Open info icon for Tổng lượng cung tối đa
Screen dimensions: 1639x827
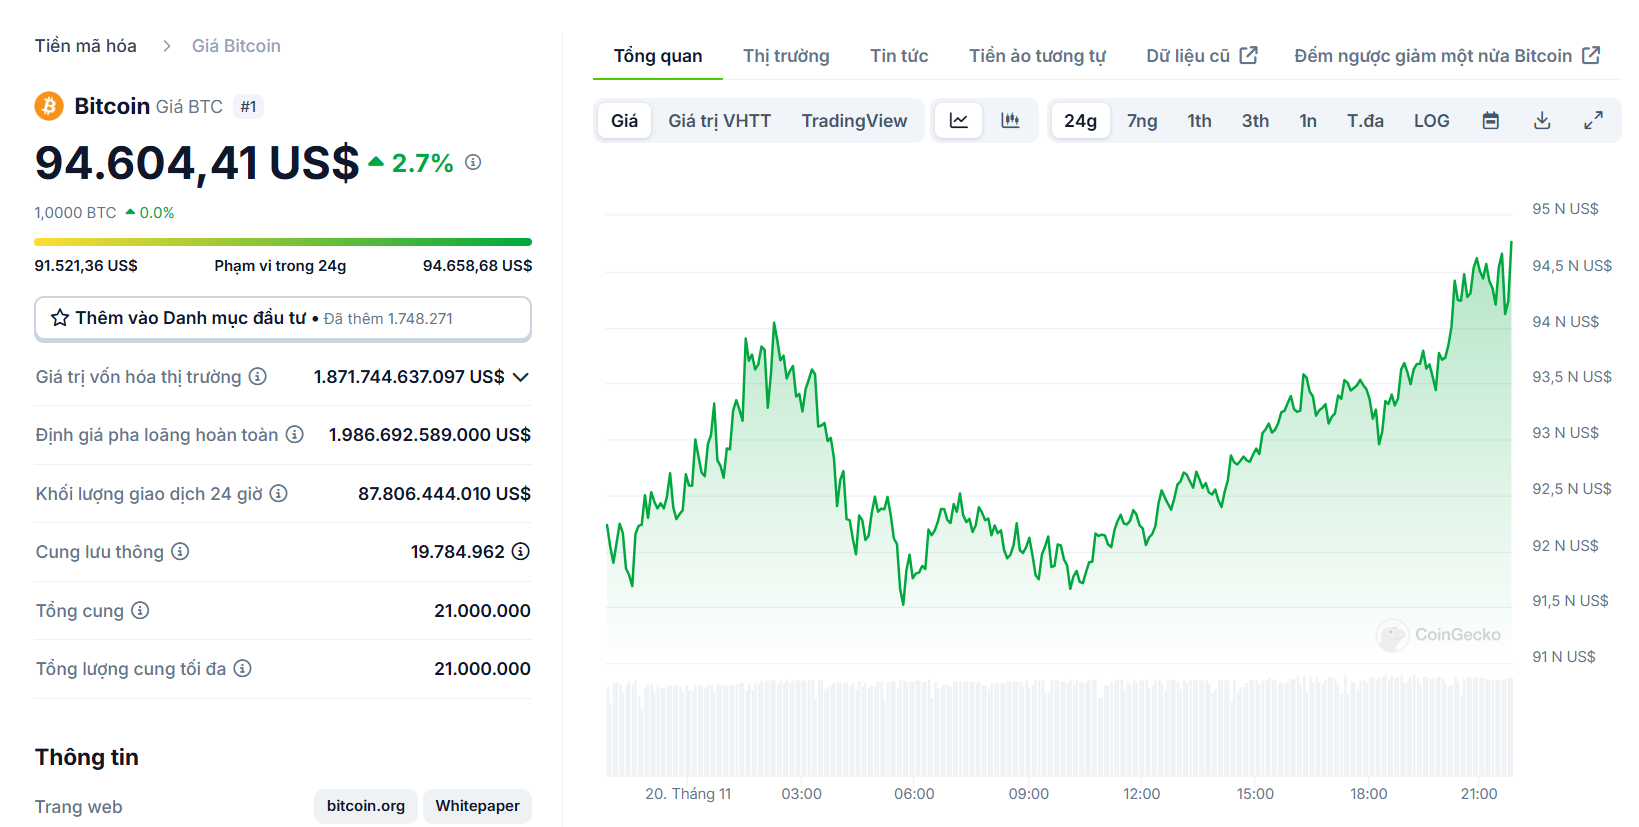click(242, 668)
